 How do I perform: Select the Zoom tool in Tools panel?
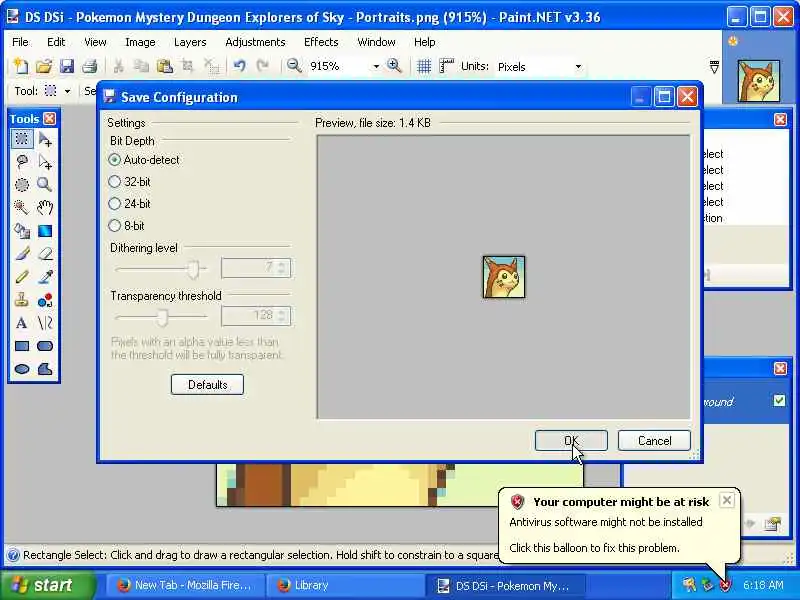coord(45,185)
